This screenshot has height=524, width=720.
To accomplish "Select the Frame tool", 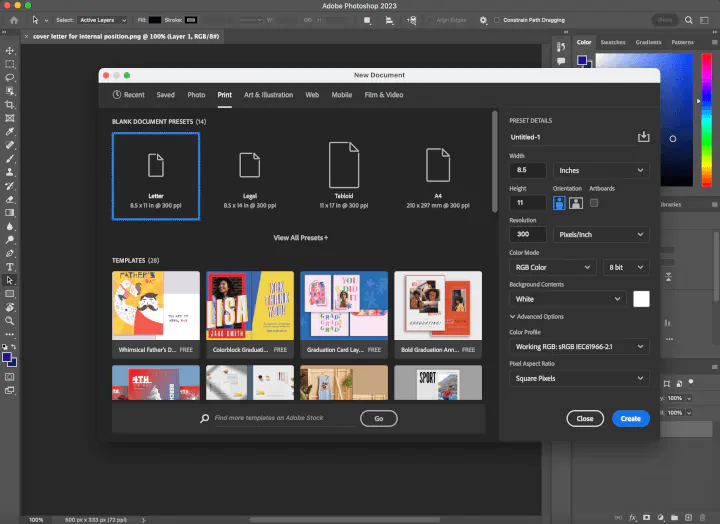I will [10, 118].
